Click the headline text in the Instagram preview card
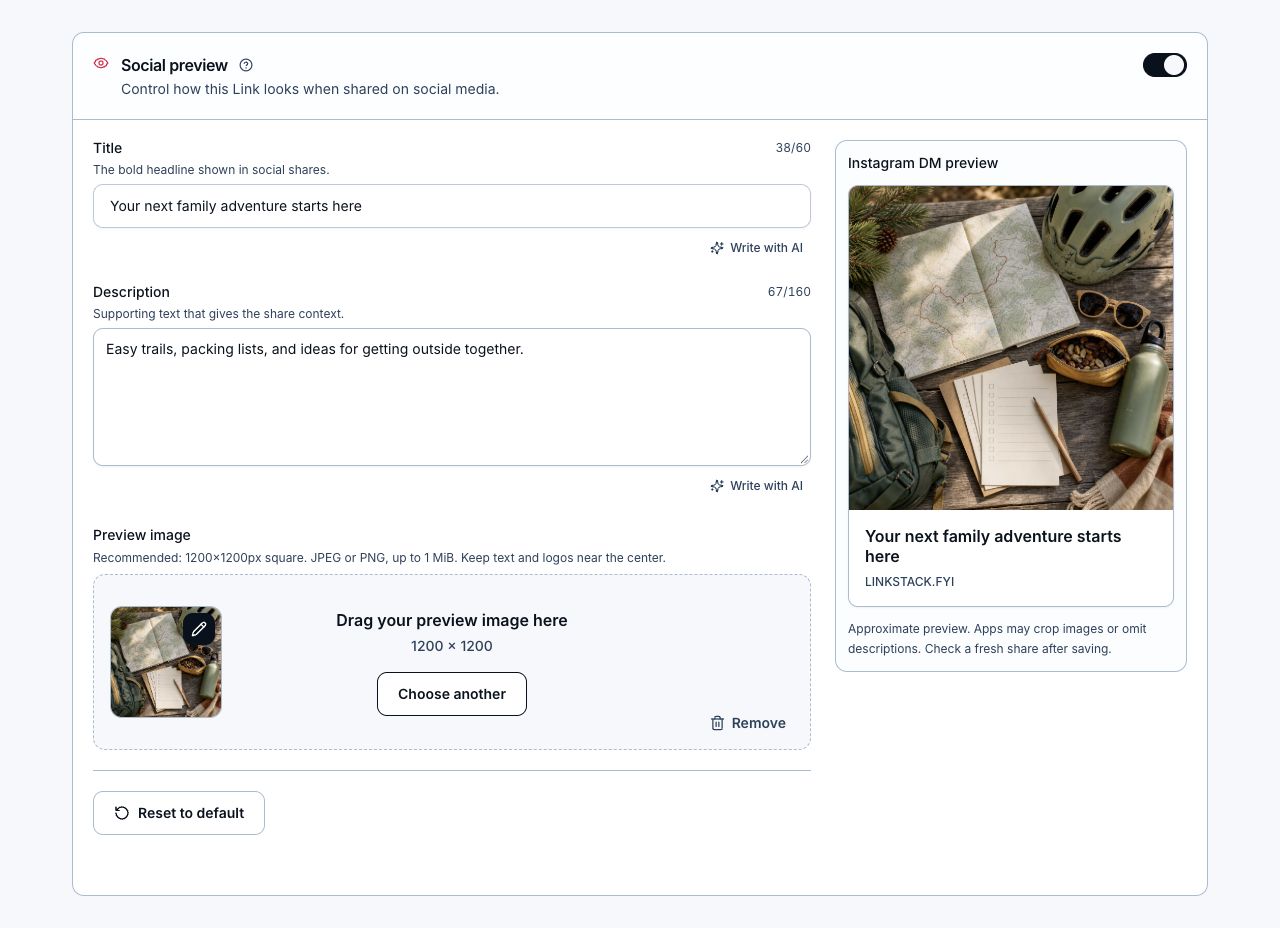The height and width of the screenshot is (928, 1280). [993, 546]
